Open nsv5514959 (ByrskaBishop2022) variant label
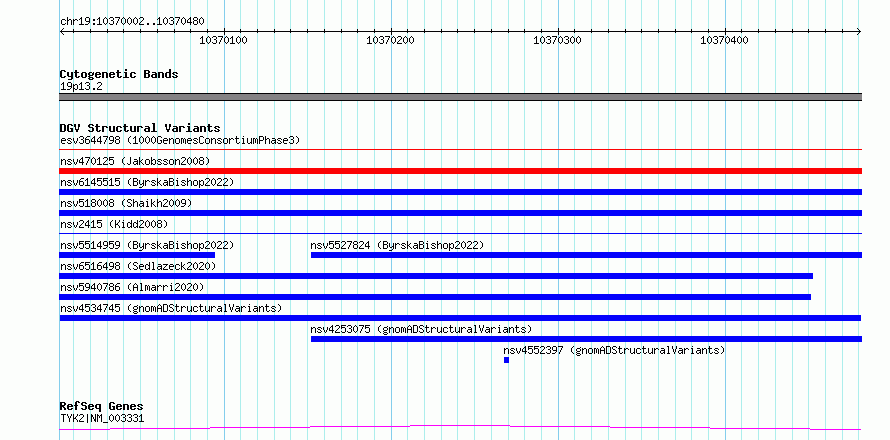This screenshot has height=440, width=890. [x=147, y=245]
